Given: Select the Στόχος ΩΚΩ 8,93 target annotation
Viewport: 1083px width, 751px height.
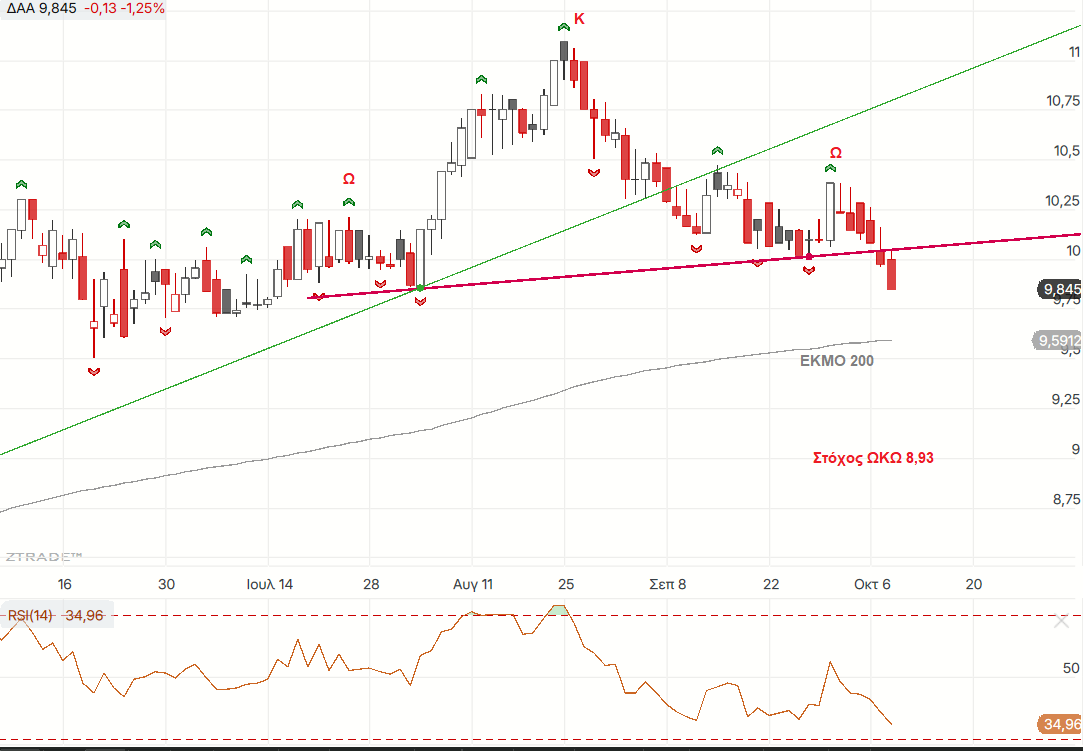Looking at the screenshot, I should coord(873,458).
